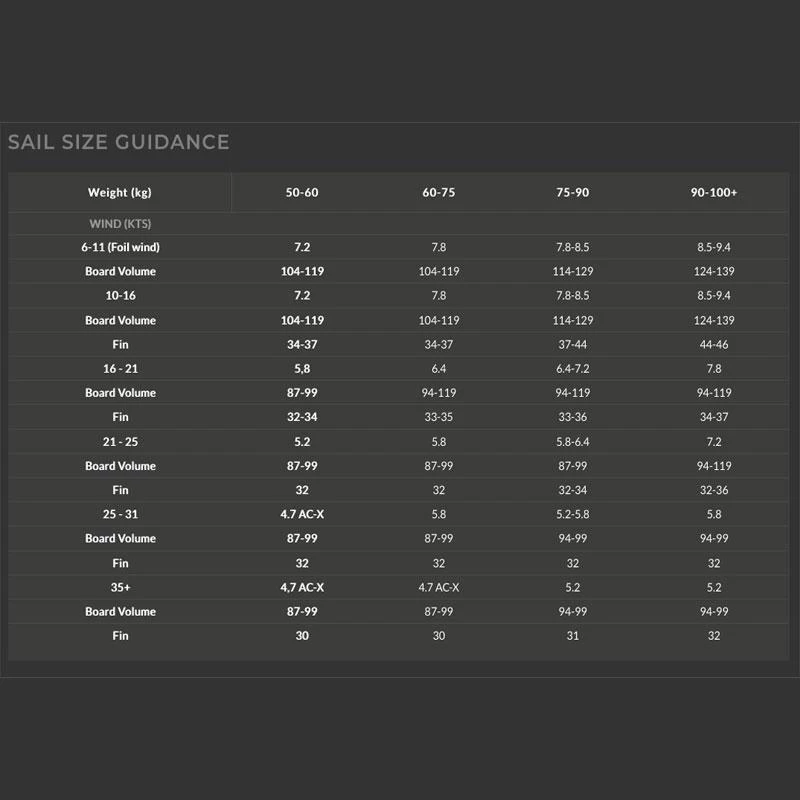This screenshot has width=800, height=800.
Task: Click the SAIL SIZE GUIDANCE heading
Action: coord(118,142)
